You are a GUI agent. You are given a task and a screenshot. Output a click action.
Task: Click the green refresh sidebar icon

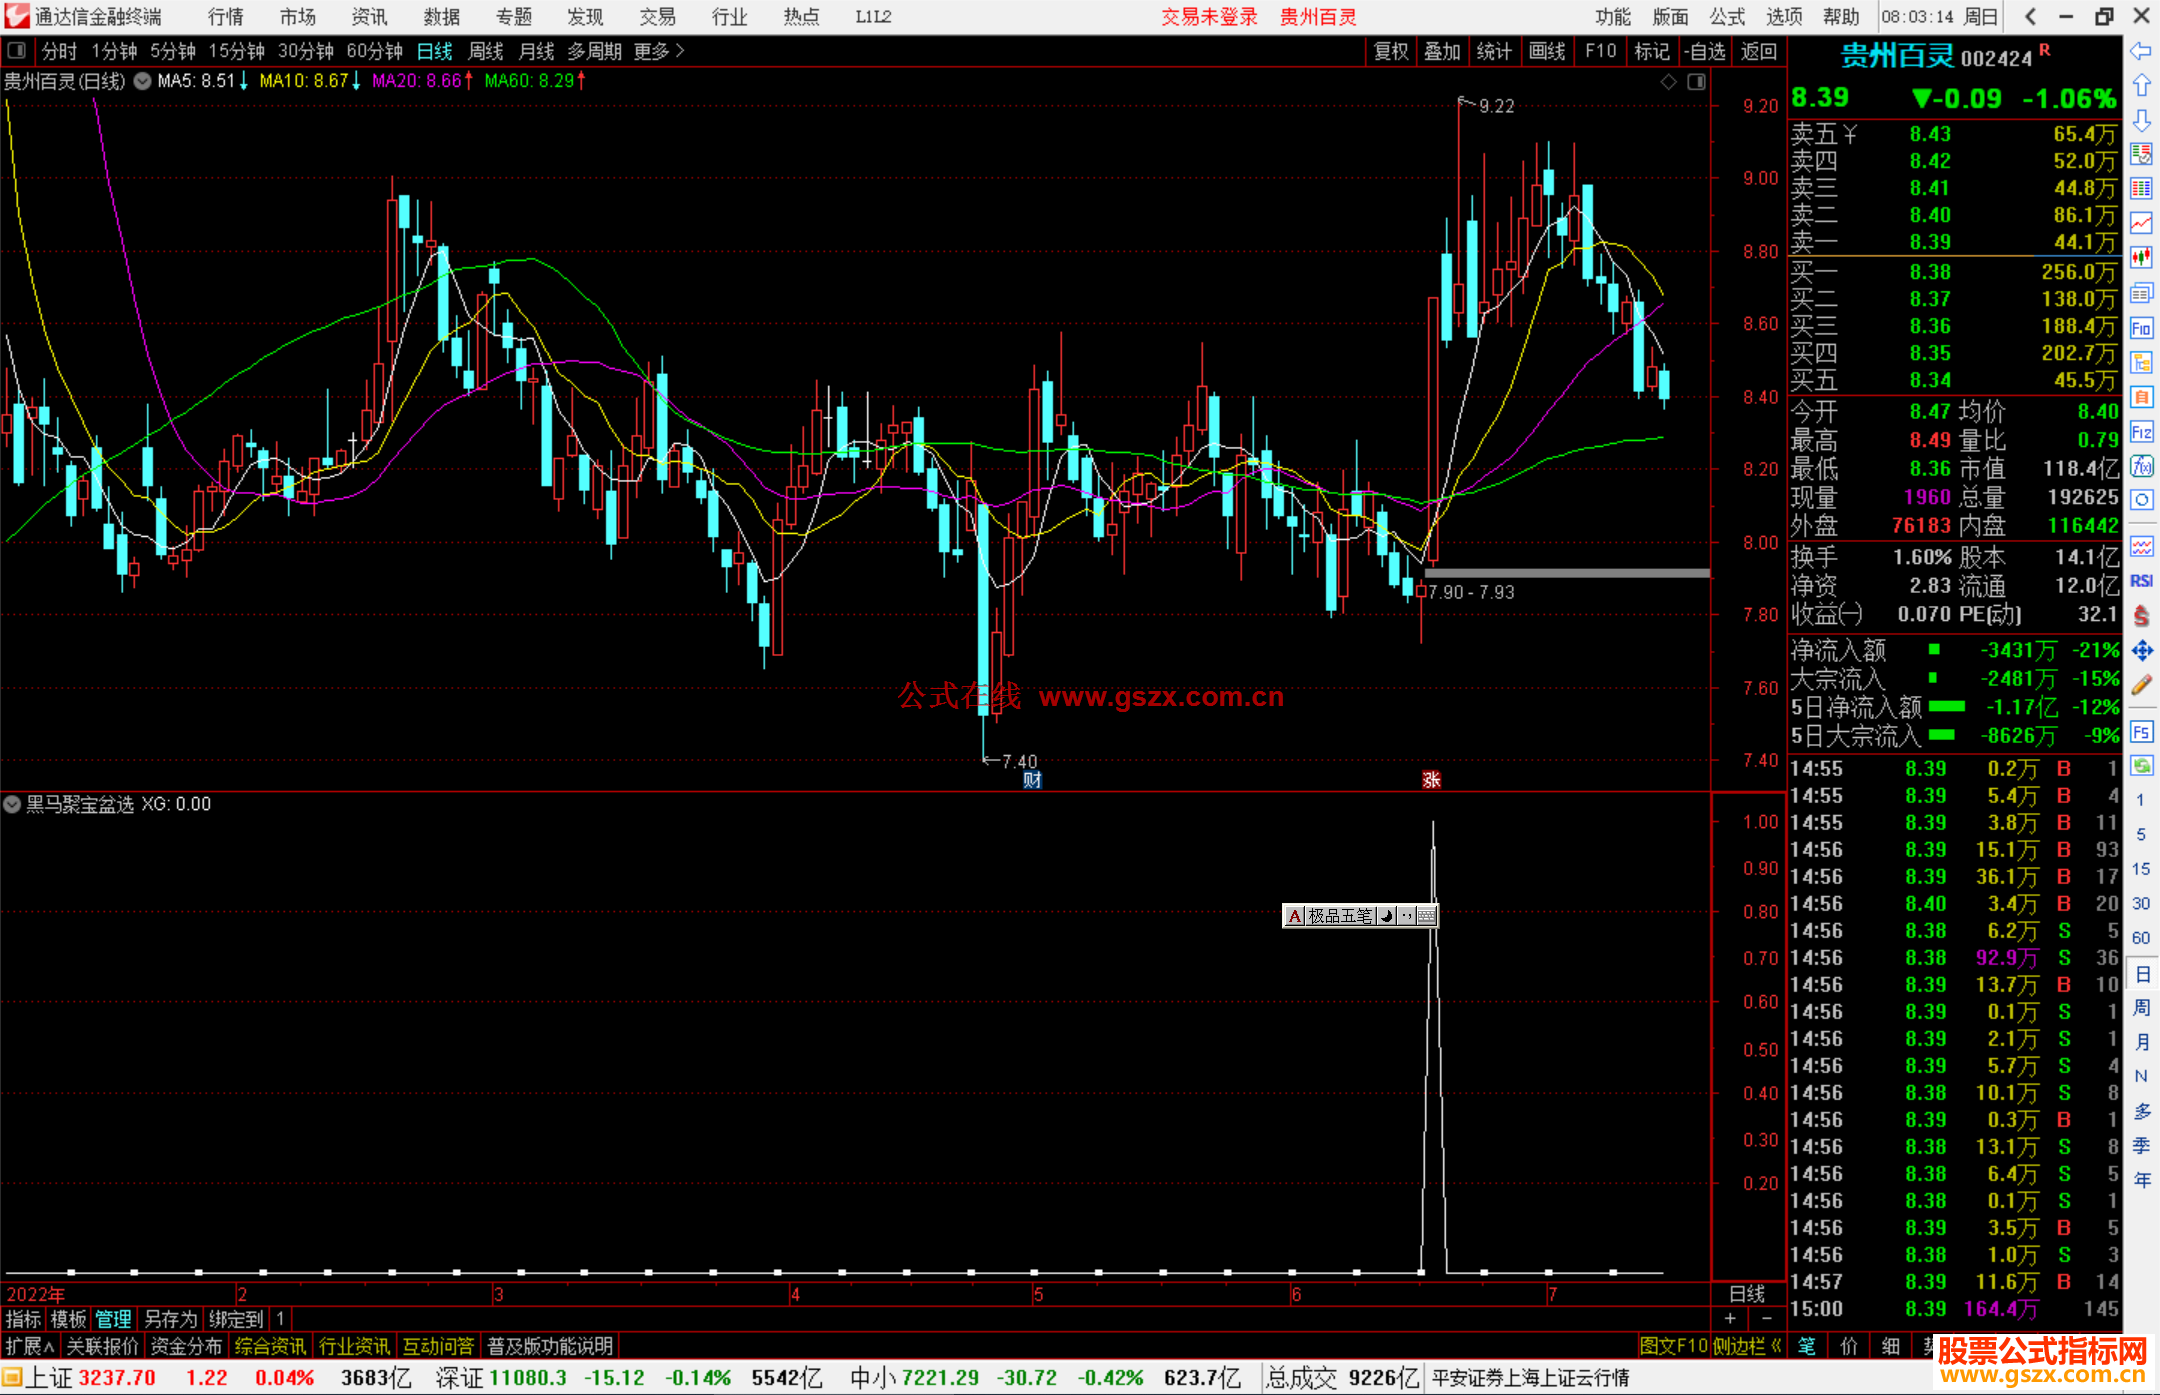tap(2141, 766)
